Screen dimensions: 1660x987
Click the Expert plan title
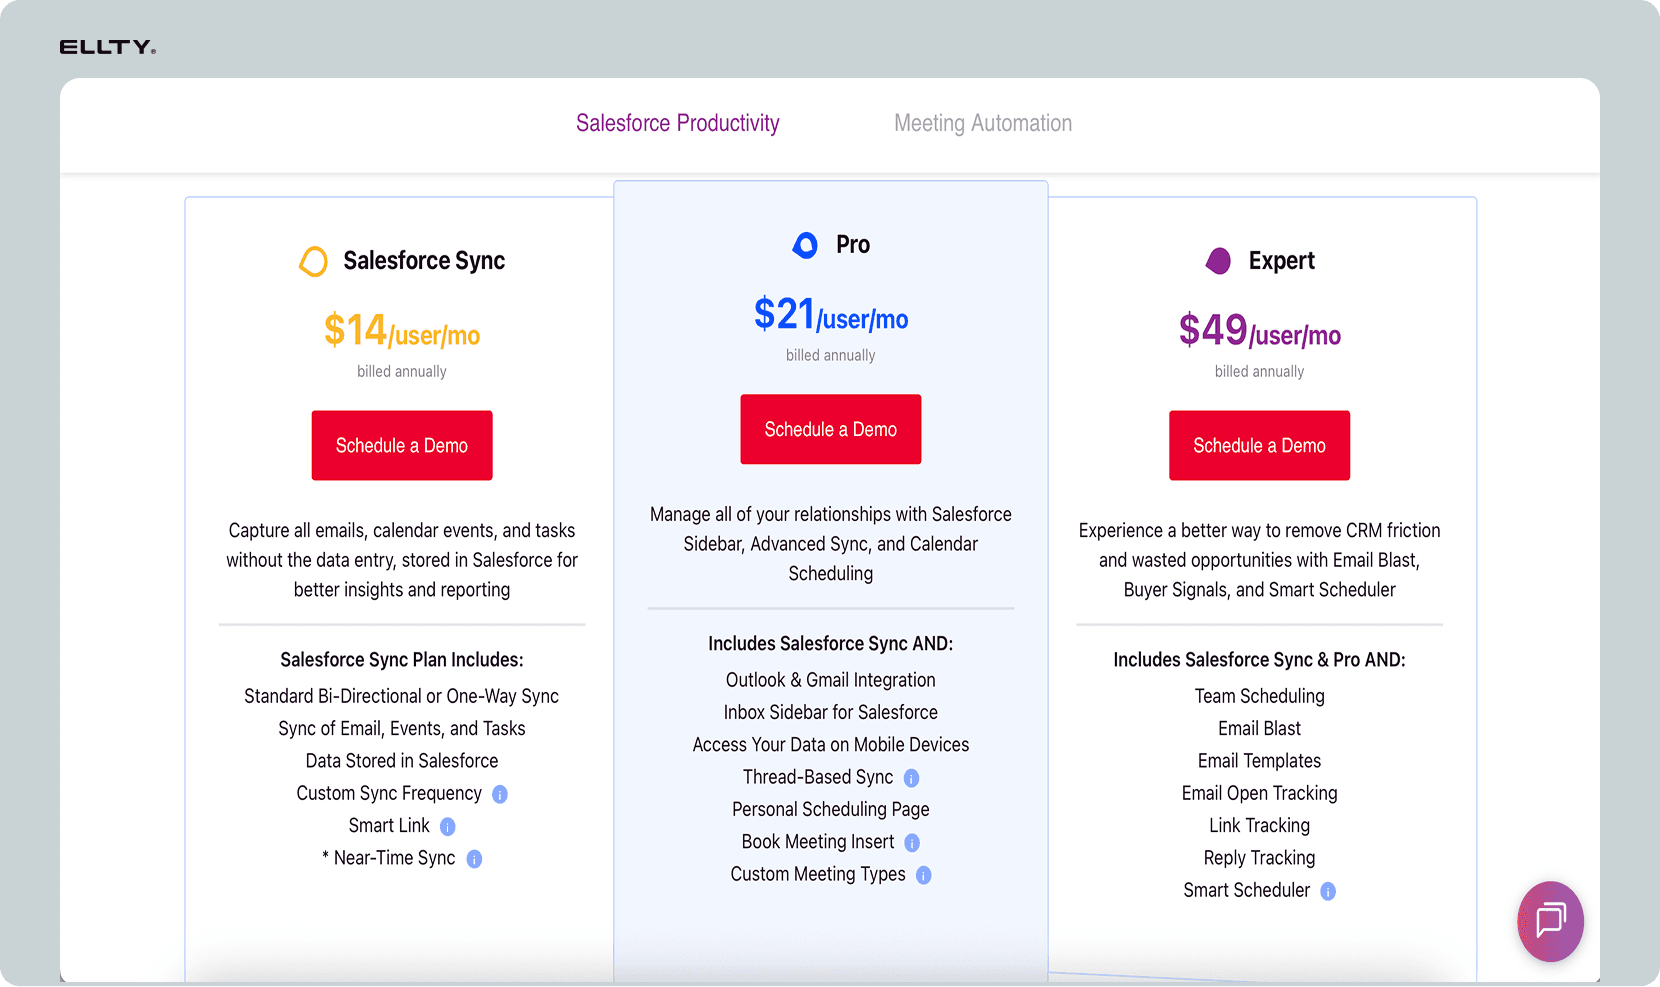point(1282,261)
